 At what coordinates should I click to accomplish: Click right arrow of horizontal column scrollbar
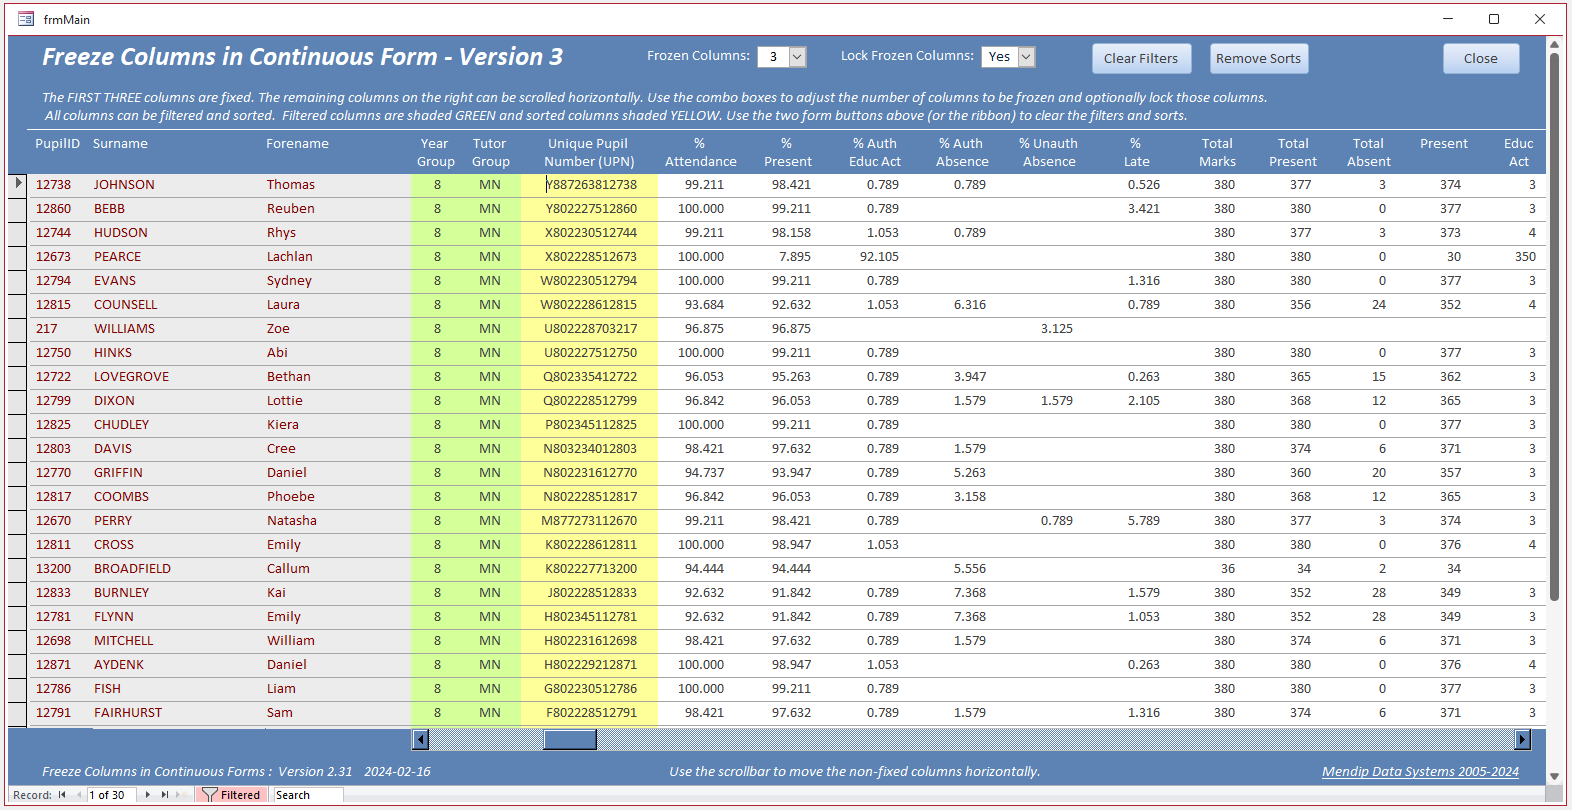click(1523, 739)
